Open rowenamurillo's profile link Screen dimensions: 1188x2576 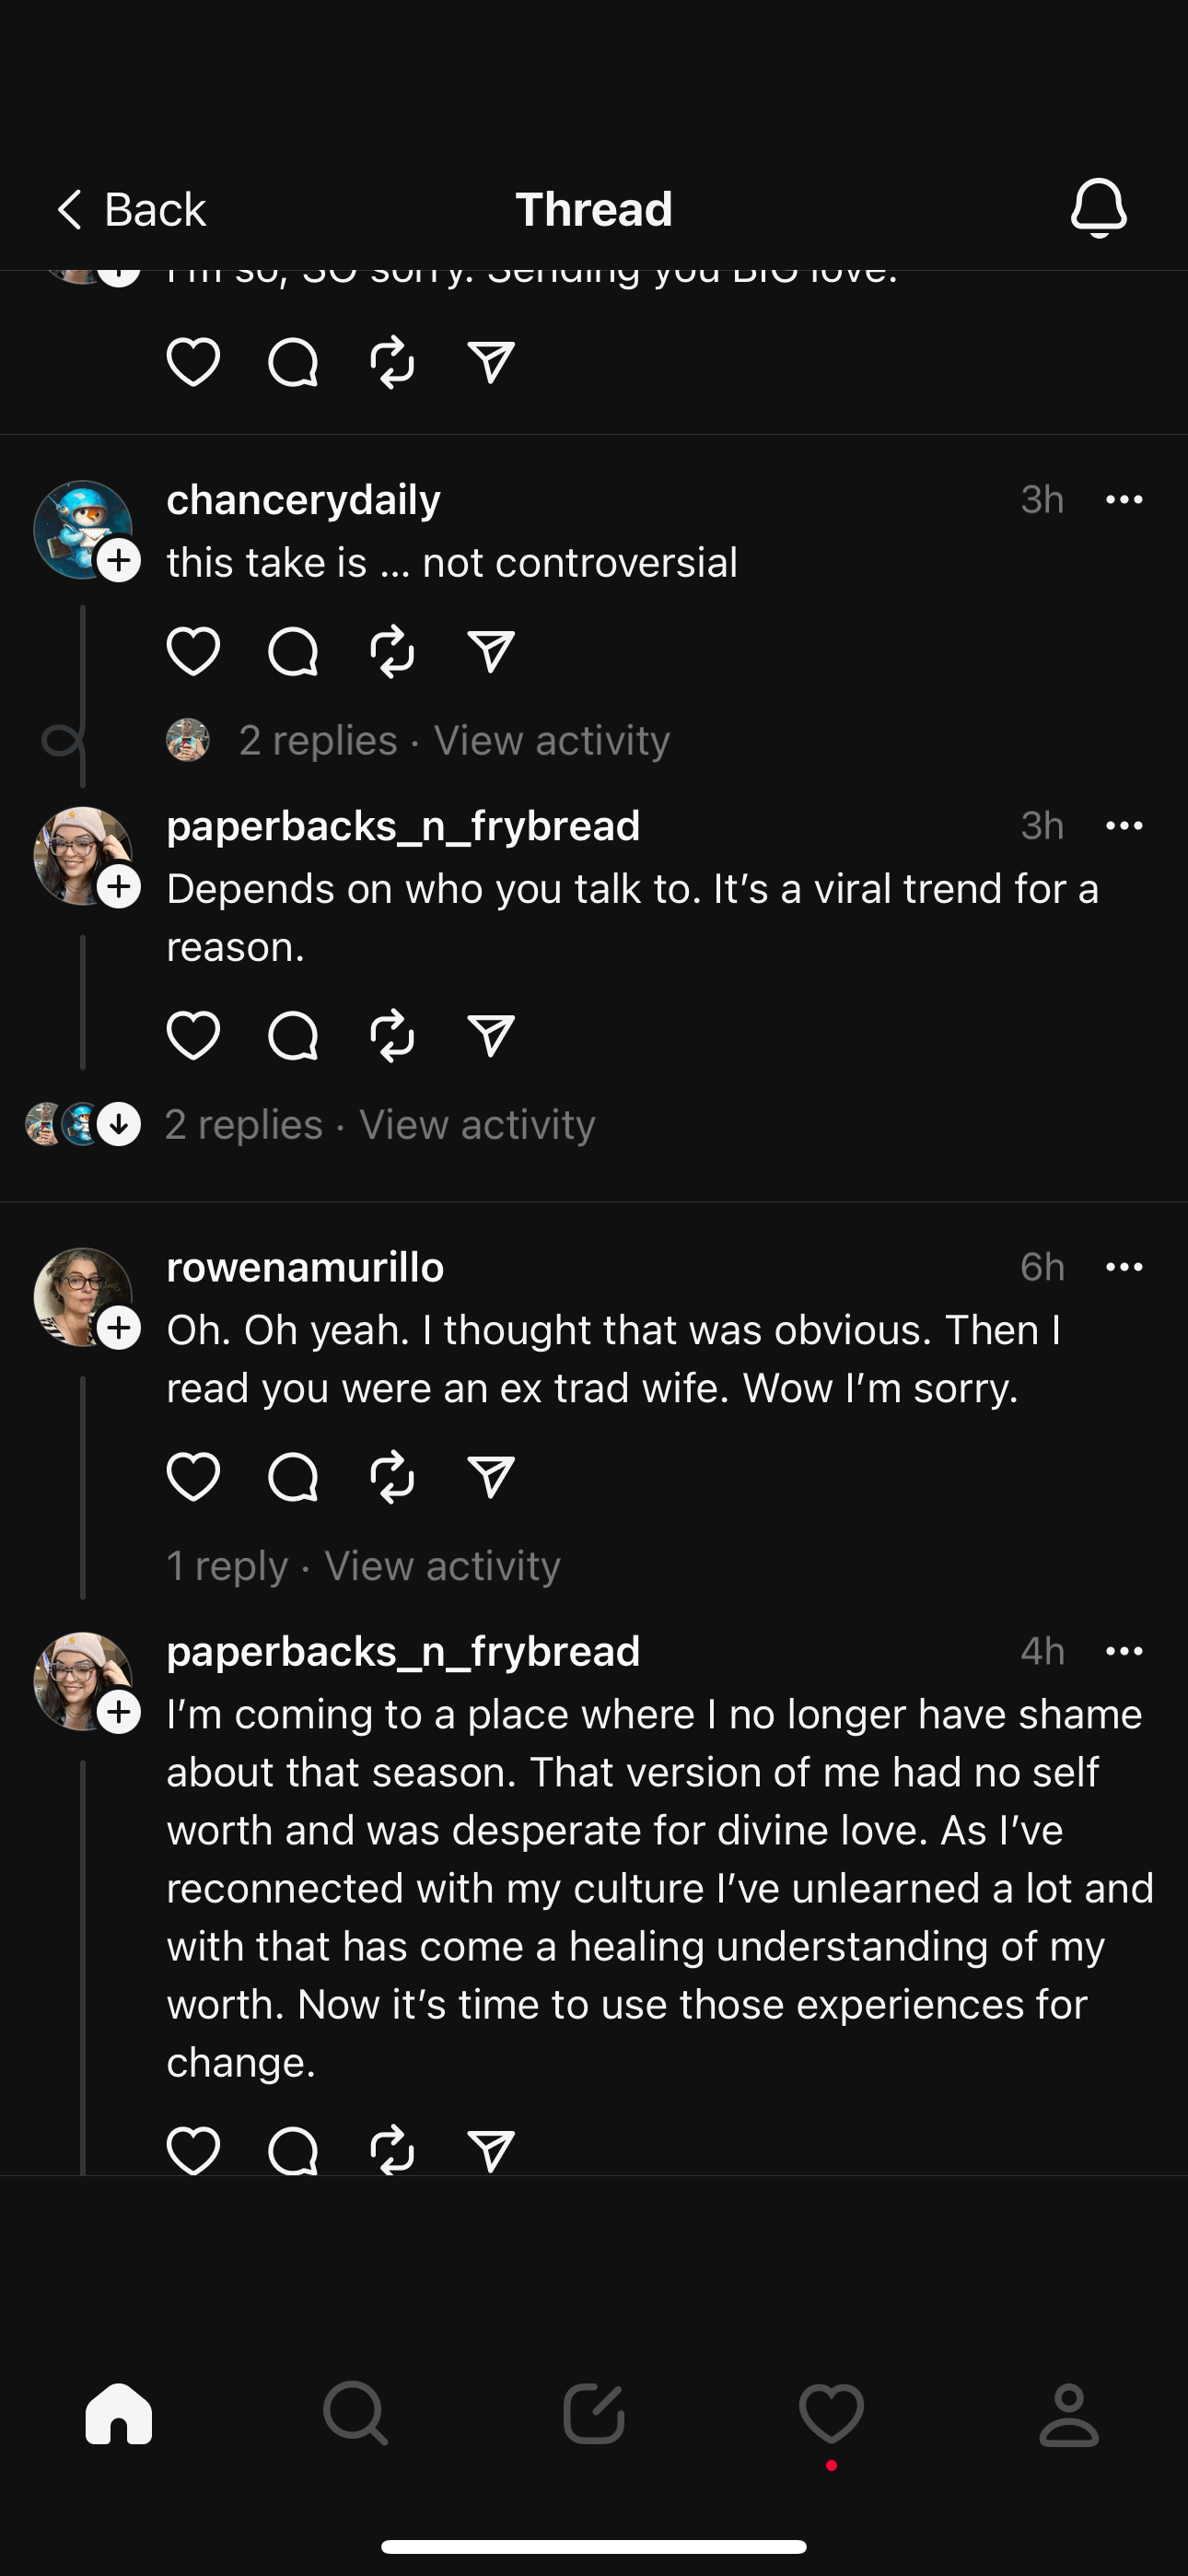tap(305, 1267)
